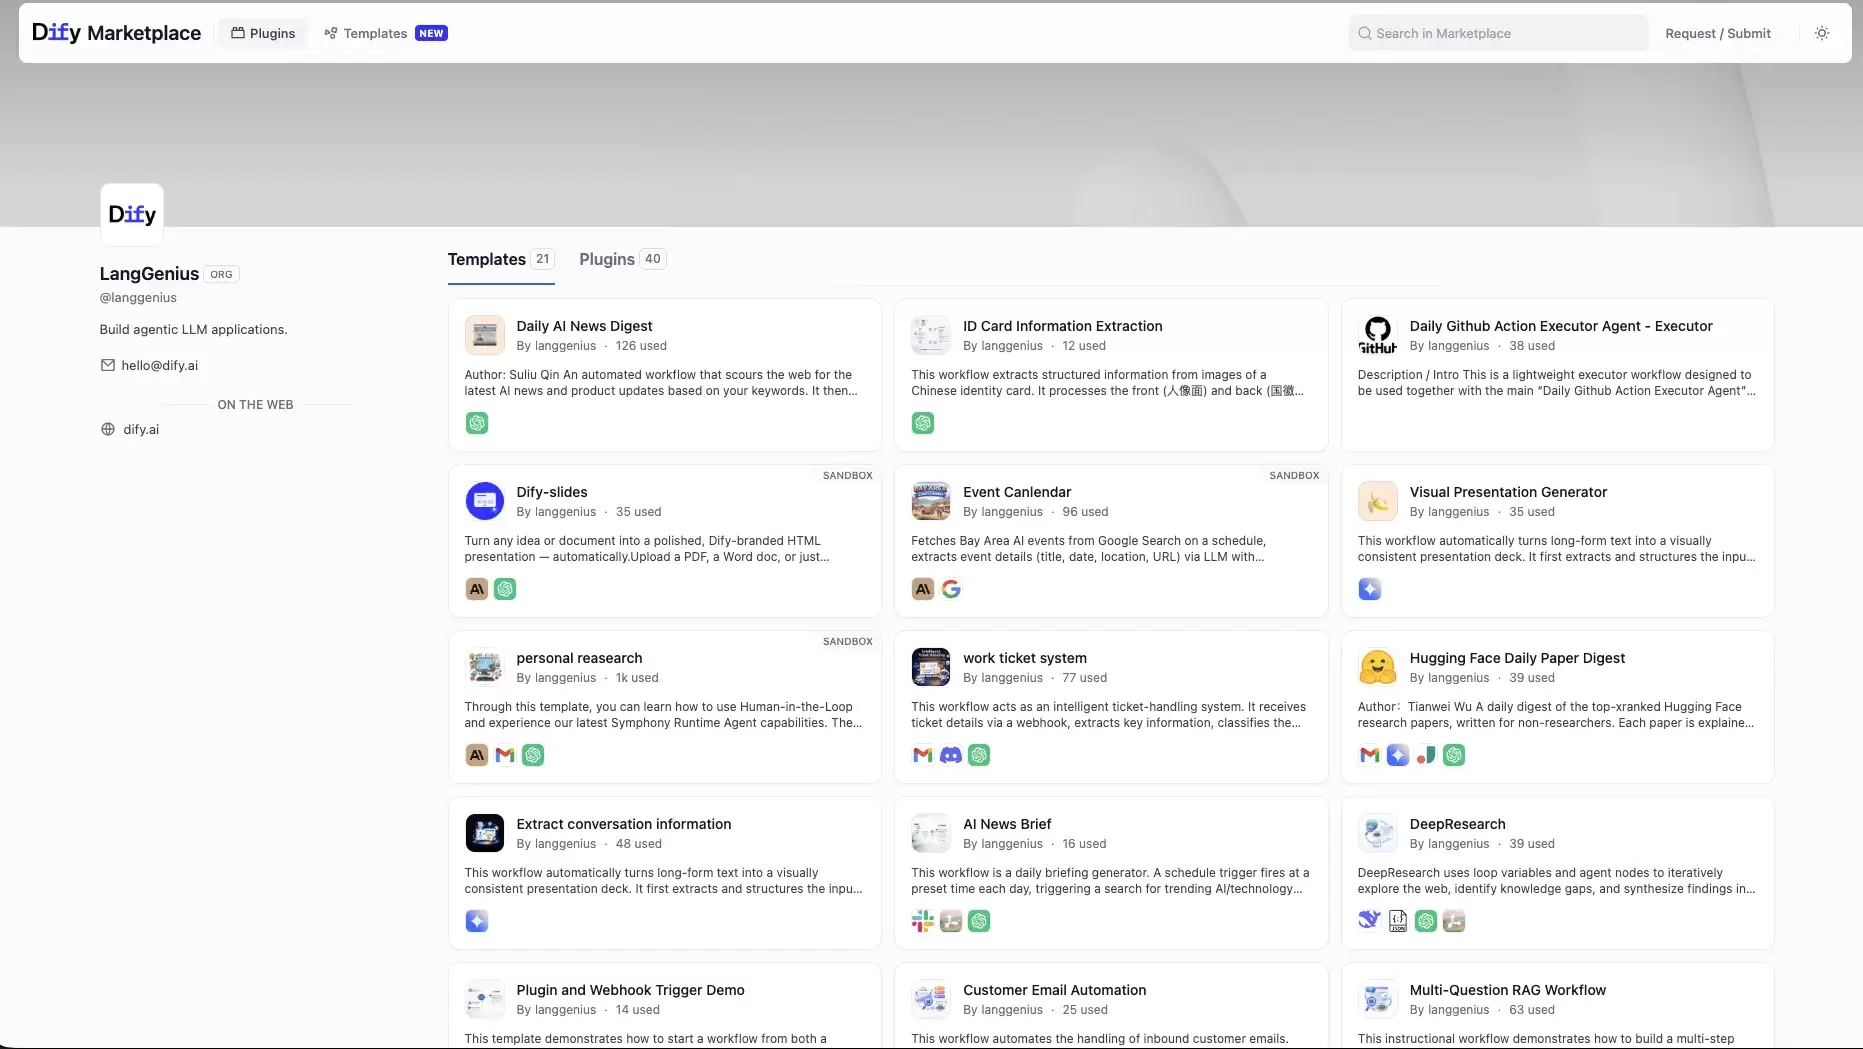Viewport: 1863px width, 1049px height.
Task: Click the Dify Marketplace logo
Action: 116,33
